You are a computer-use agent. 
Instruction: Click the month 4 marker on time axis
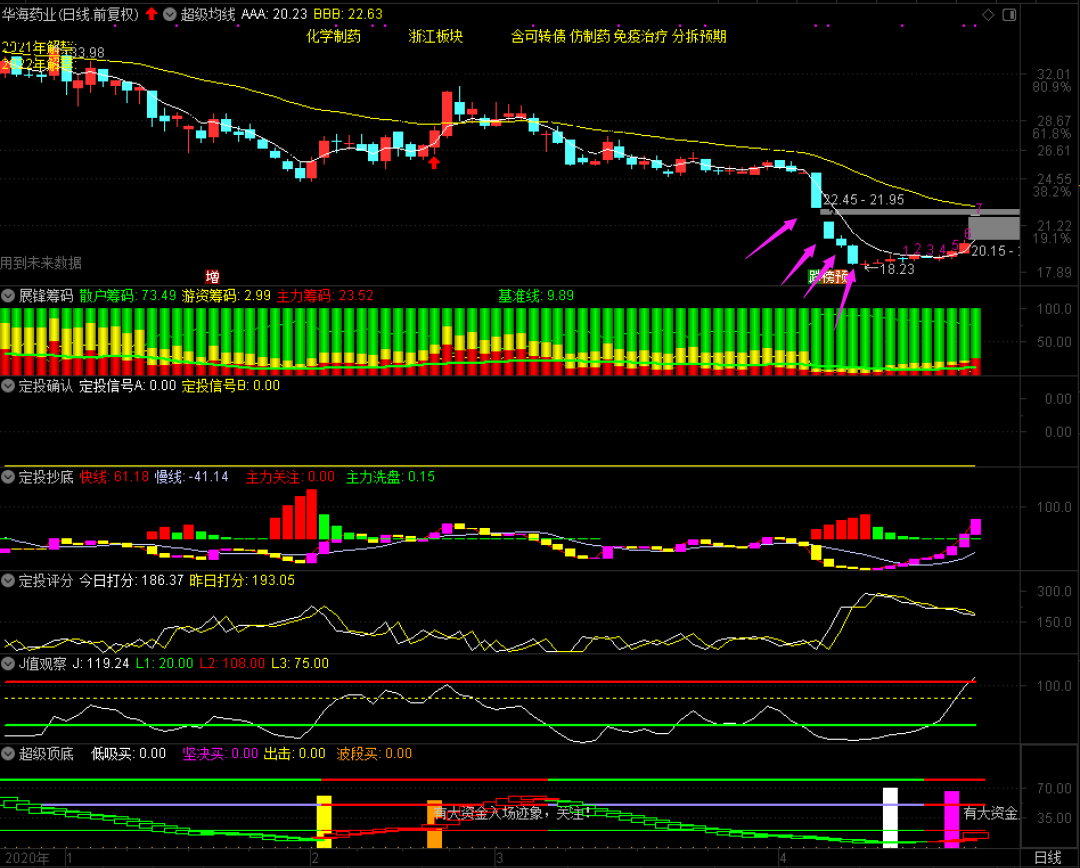[782, 858]
